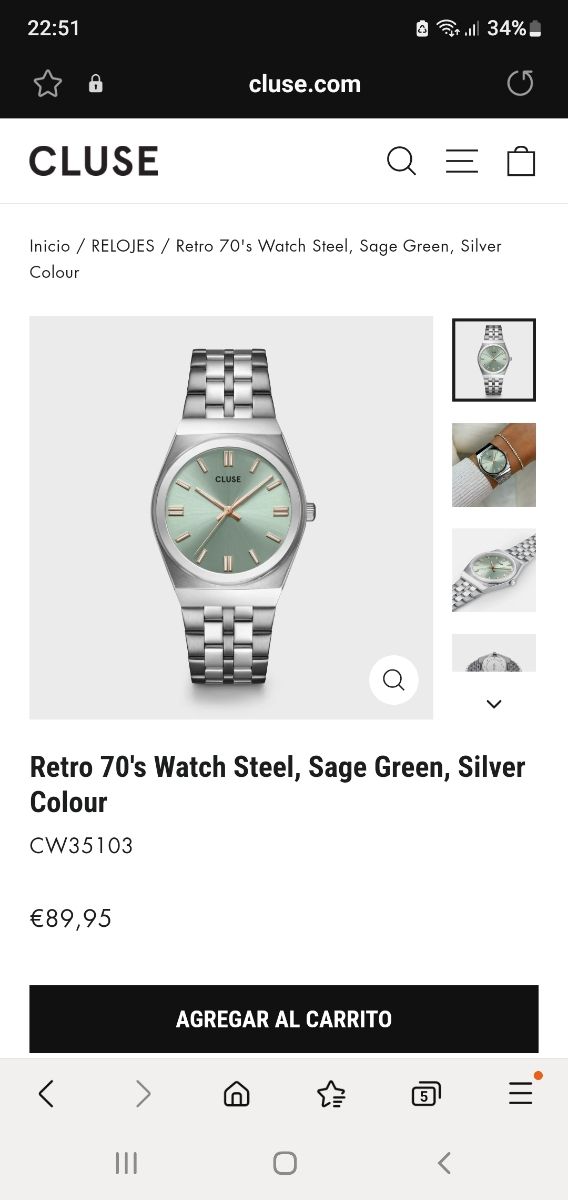
Task: Tap the cluse.com address bar
Action: tap(305, 84)
